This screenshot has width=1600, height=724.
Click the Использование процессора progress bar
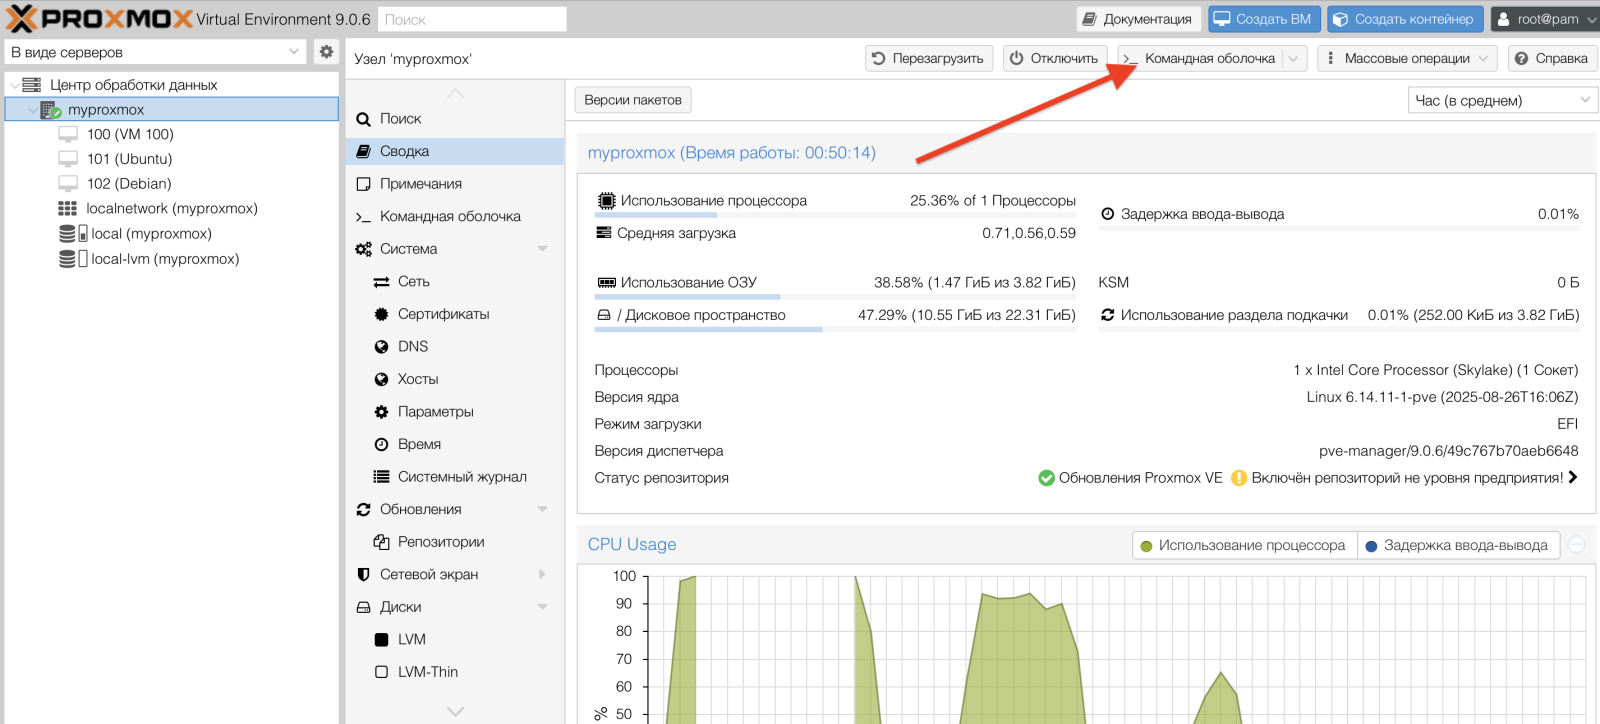point(835,214)
